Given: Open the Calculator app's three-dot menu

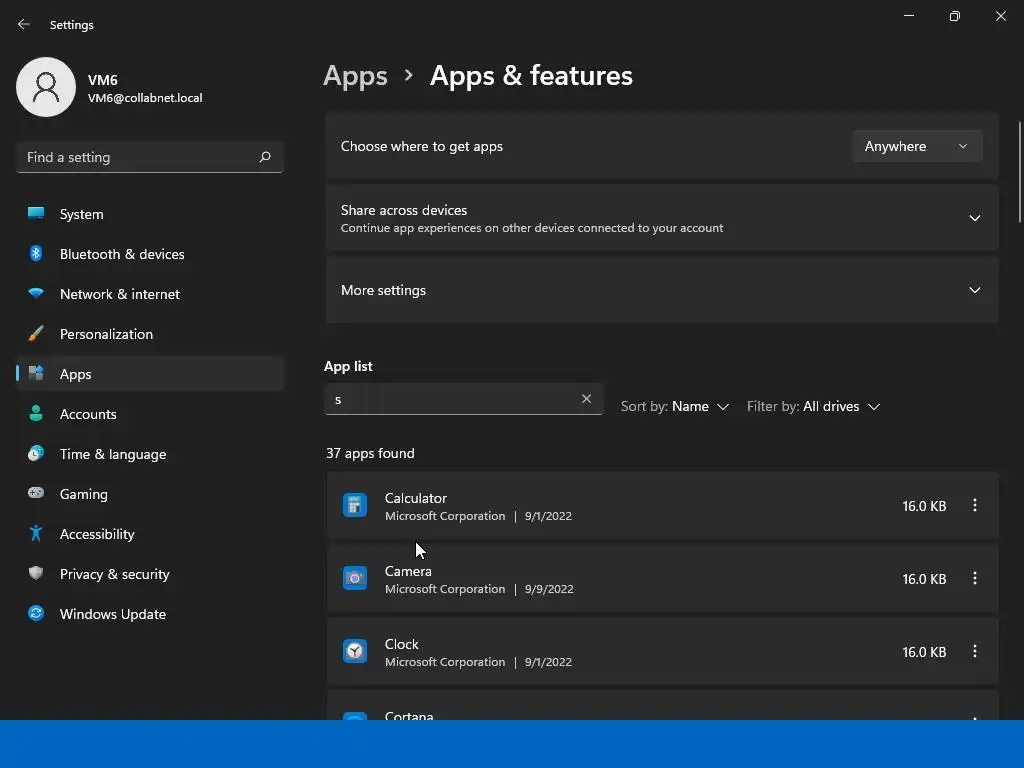Looking at the screenshot, I should point(975,506).
